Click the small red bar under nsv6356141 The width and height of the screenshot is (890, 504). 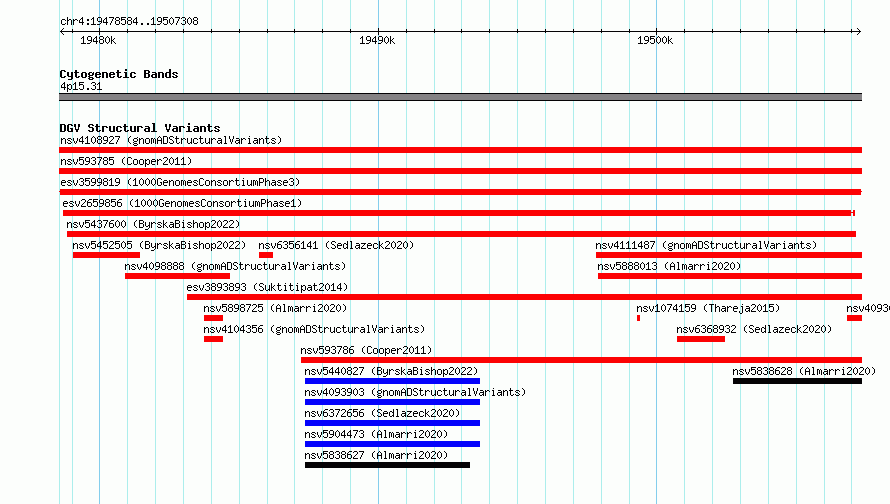coord(266,255)
